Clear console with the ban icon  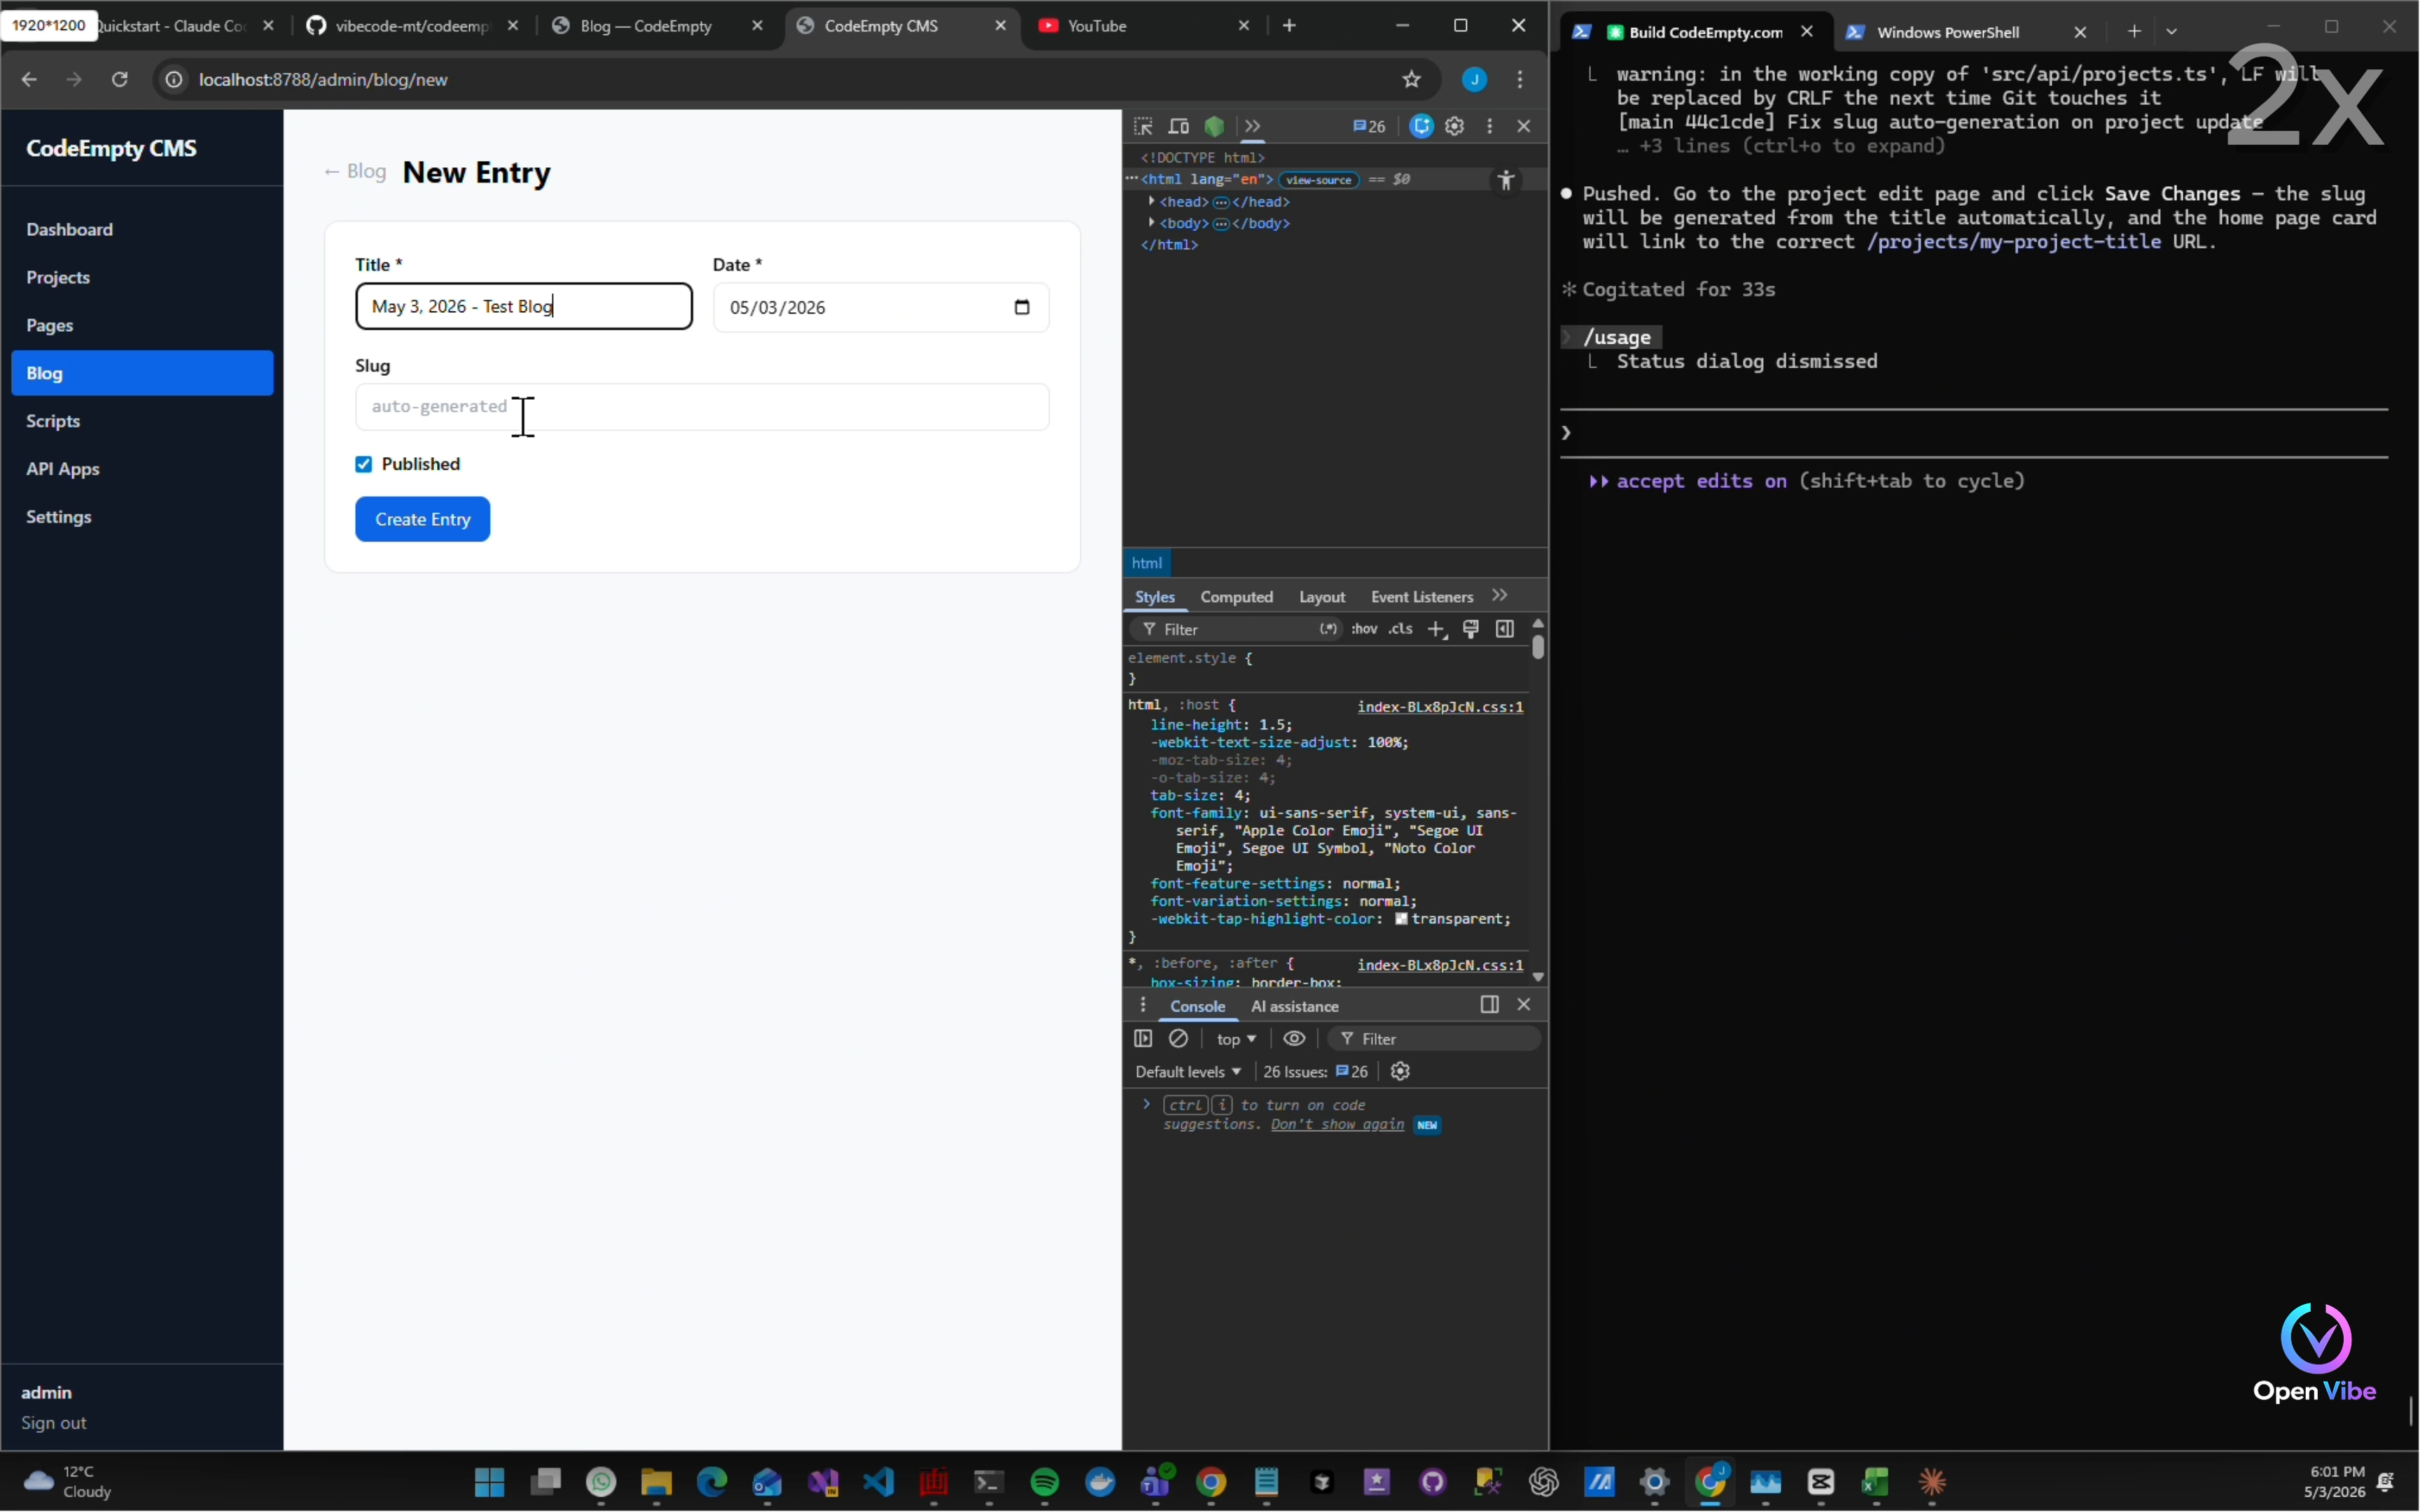pyautogui.click(x=1179, y=1039)
